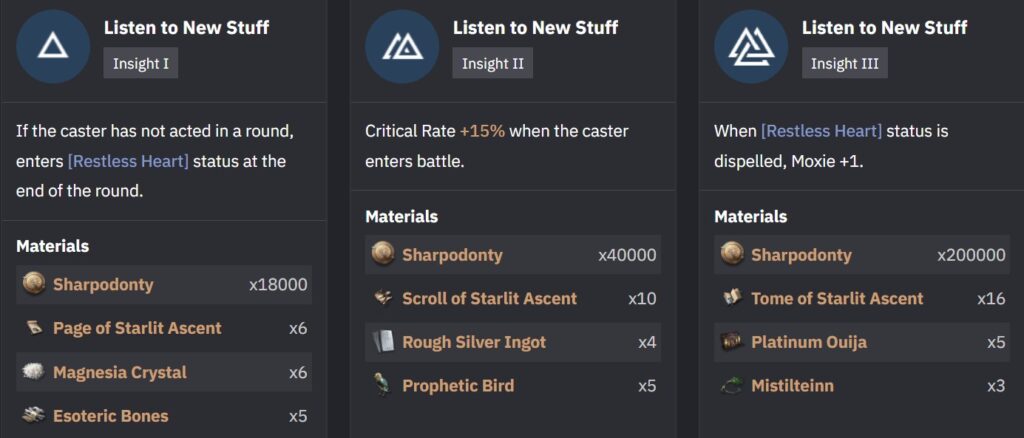Screen dimensions: 1024x438
Task: Click the Platinum Ouija material icon
Action: [731, 342]
